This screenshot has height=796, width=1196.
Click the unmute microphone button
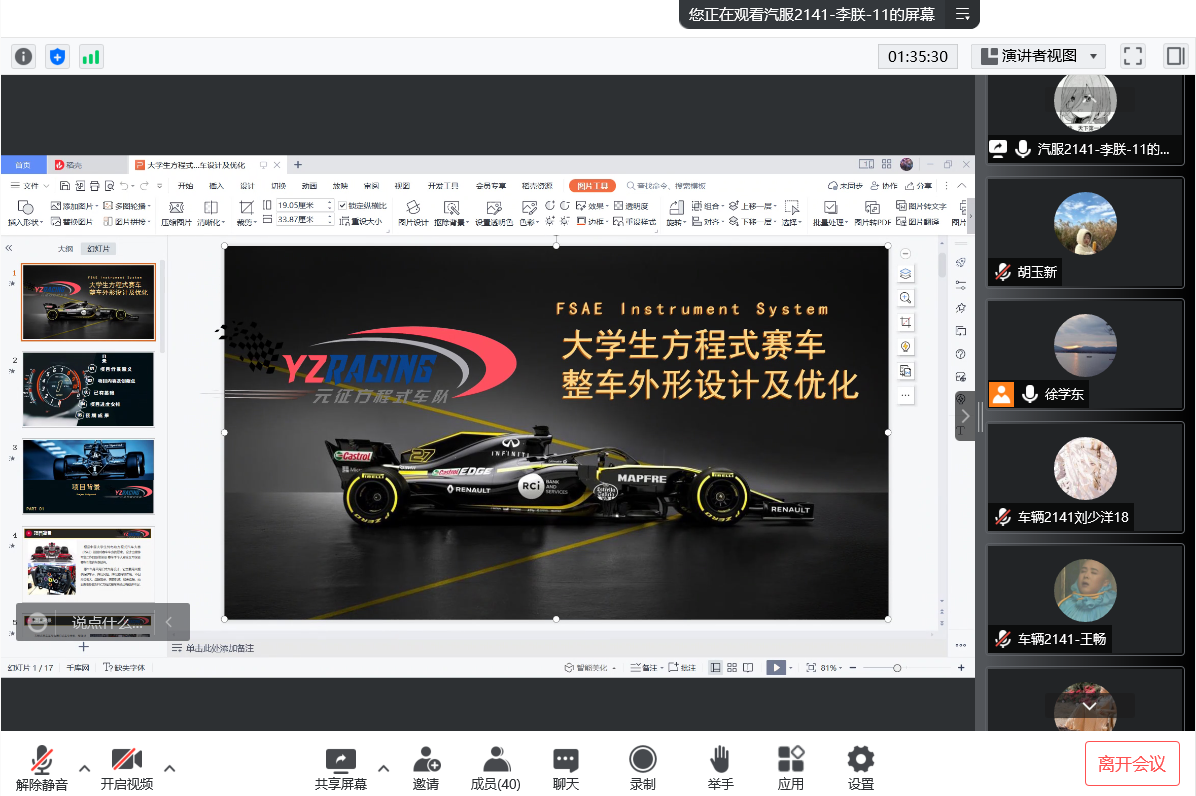point(42,768)
